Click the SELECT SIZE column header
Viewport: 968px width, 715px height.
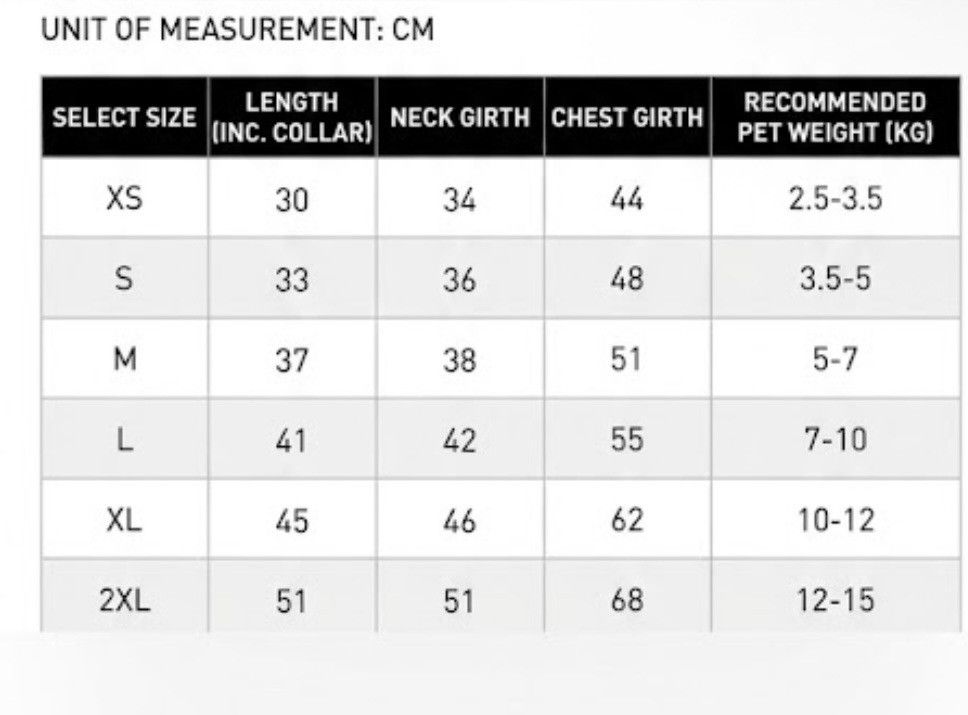124,117
